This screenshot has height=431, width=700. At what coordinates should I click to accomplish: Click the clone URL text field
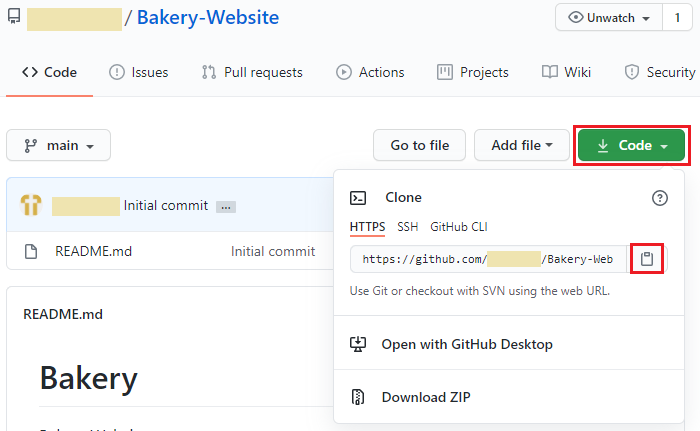(x=489, y=259)
